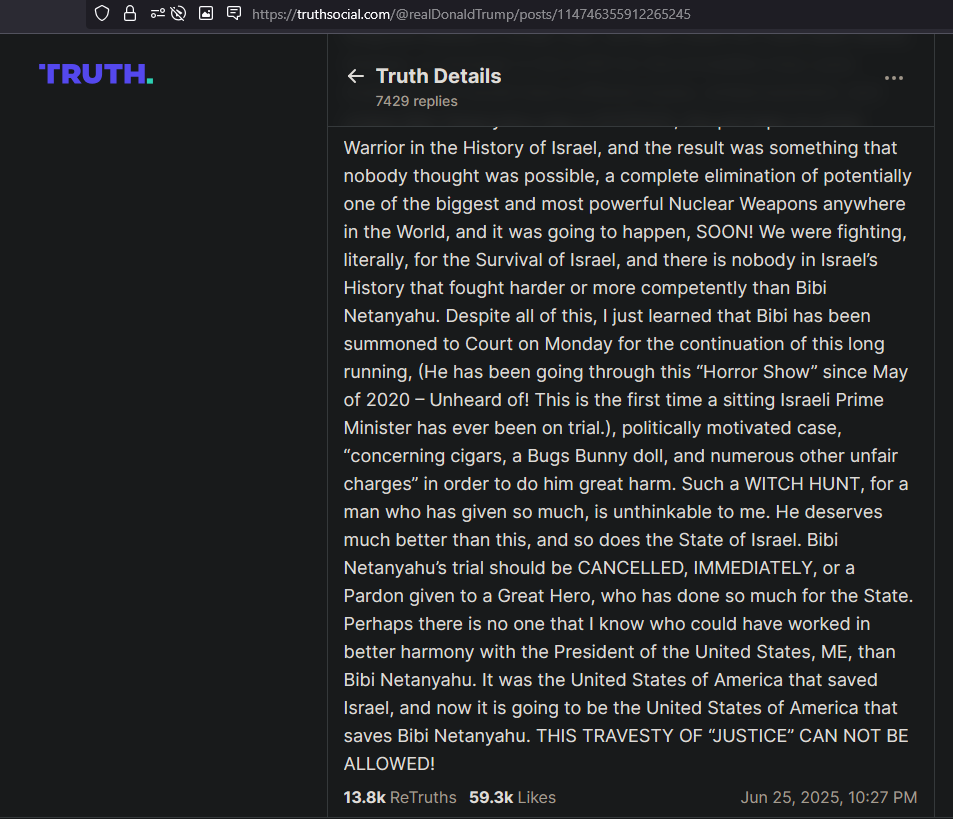Screen dimensions: 953x819
Task: Click the picture icon in address bar
Action: [206, 13]
